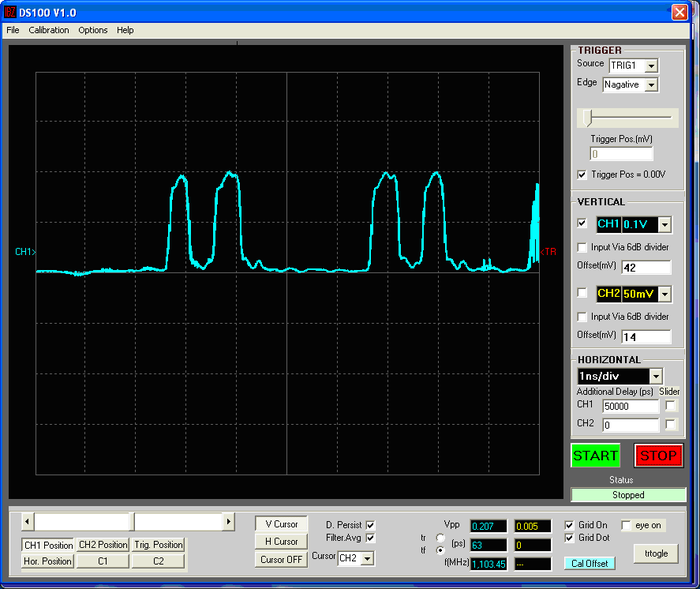Toggle the Grid Dot checkbox
This screenshot has width=700, height=589.
click(569, 538)
